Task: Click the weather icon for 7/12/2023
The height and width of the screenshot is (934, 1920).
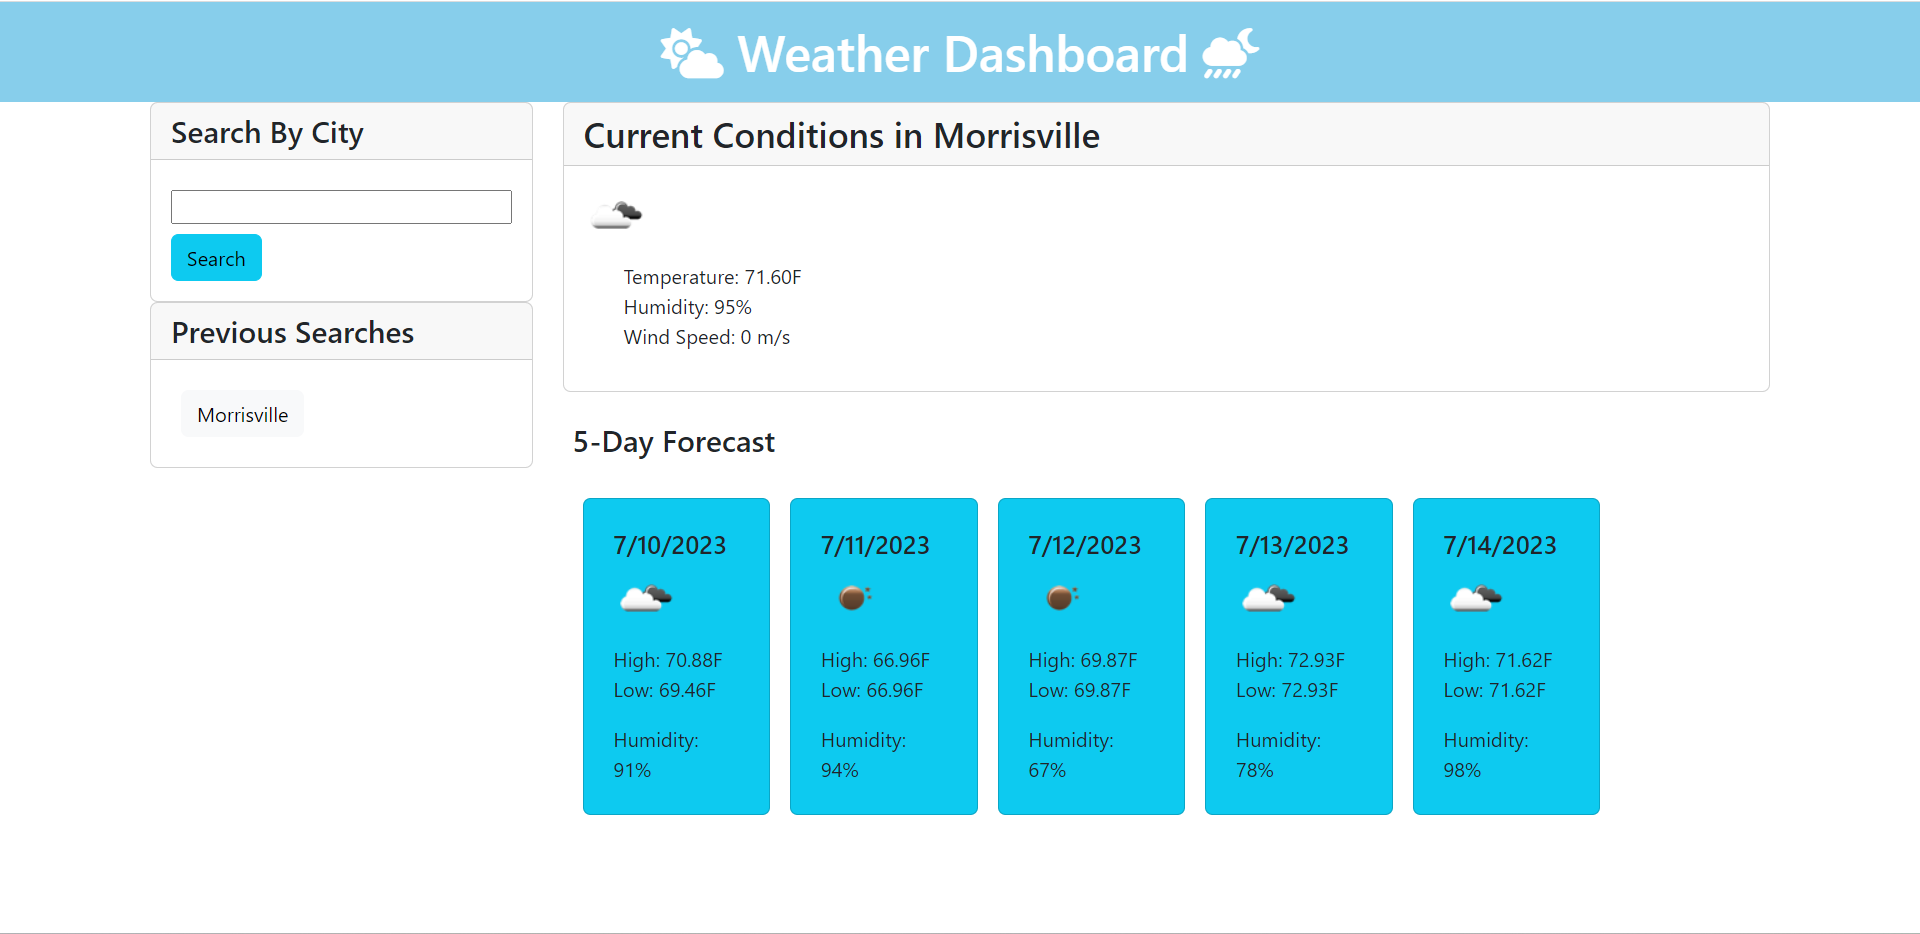Action: pyautogui.click(x=1061, y=598)
